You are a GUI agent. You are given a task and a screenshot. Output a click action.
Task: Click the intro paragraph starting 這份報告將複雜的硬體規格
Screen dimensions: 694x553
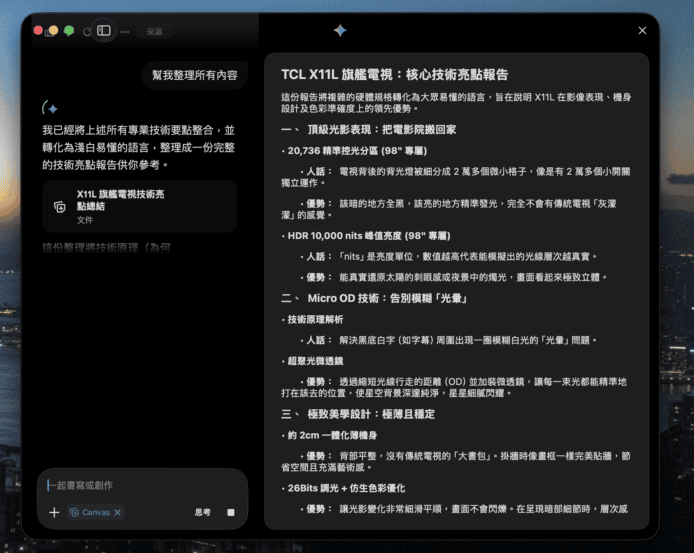pos(456,103)
